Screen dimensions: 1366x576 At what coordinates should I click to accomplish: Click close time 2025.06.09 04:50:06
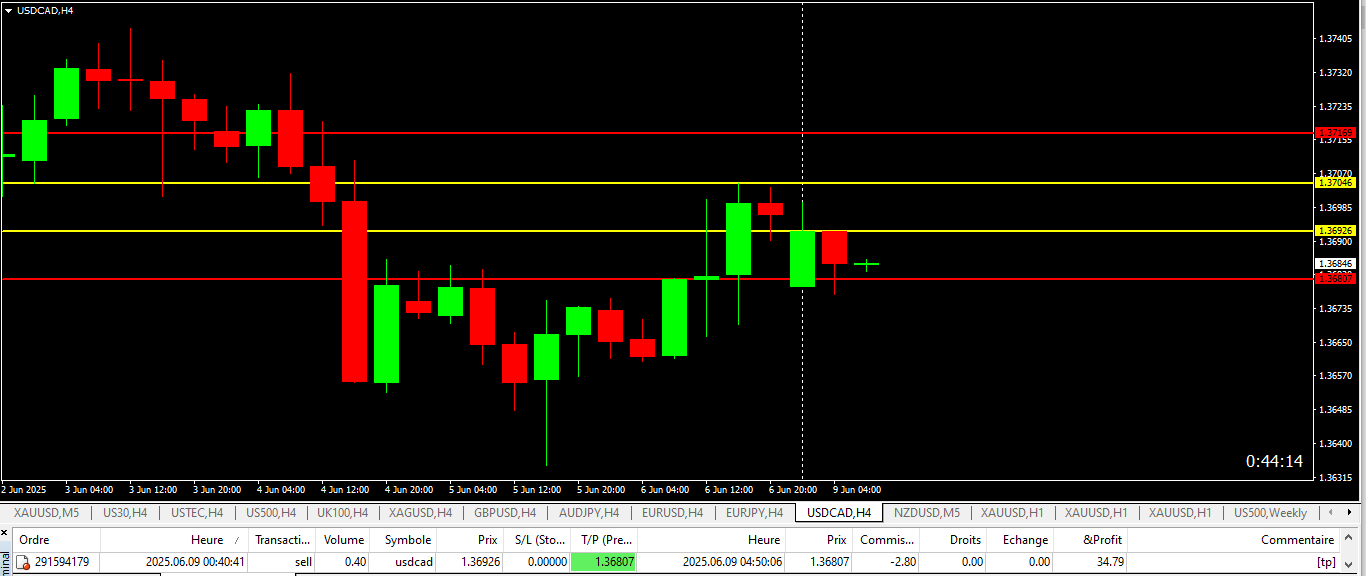pyautogui.click(x=731, y=562)
